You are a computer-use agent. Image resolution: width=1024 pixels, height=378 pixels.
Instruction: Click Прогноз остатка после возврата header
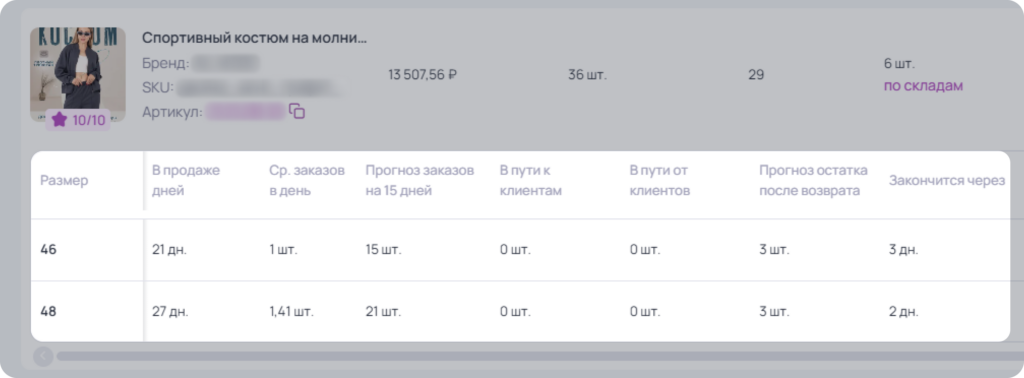tap(813, 181)
